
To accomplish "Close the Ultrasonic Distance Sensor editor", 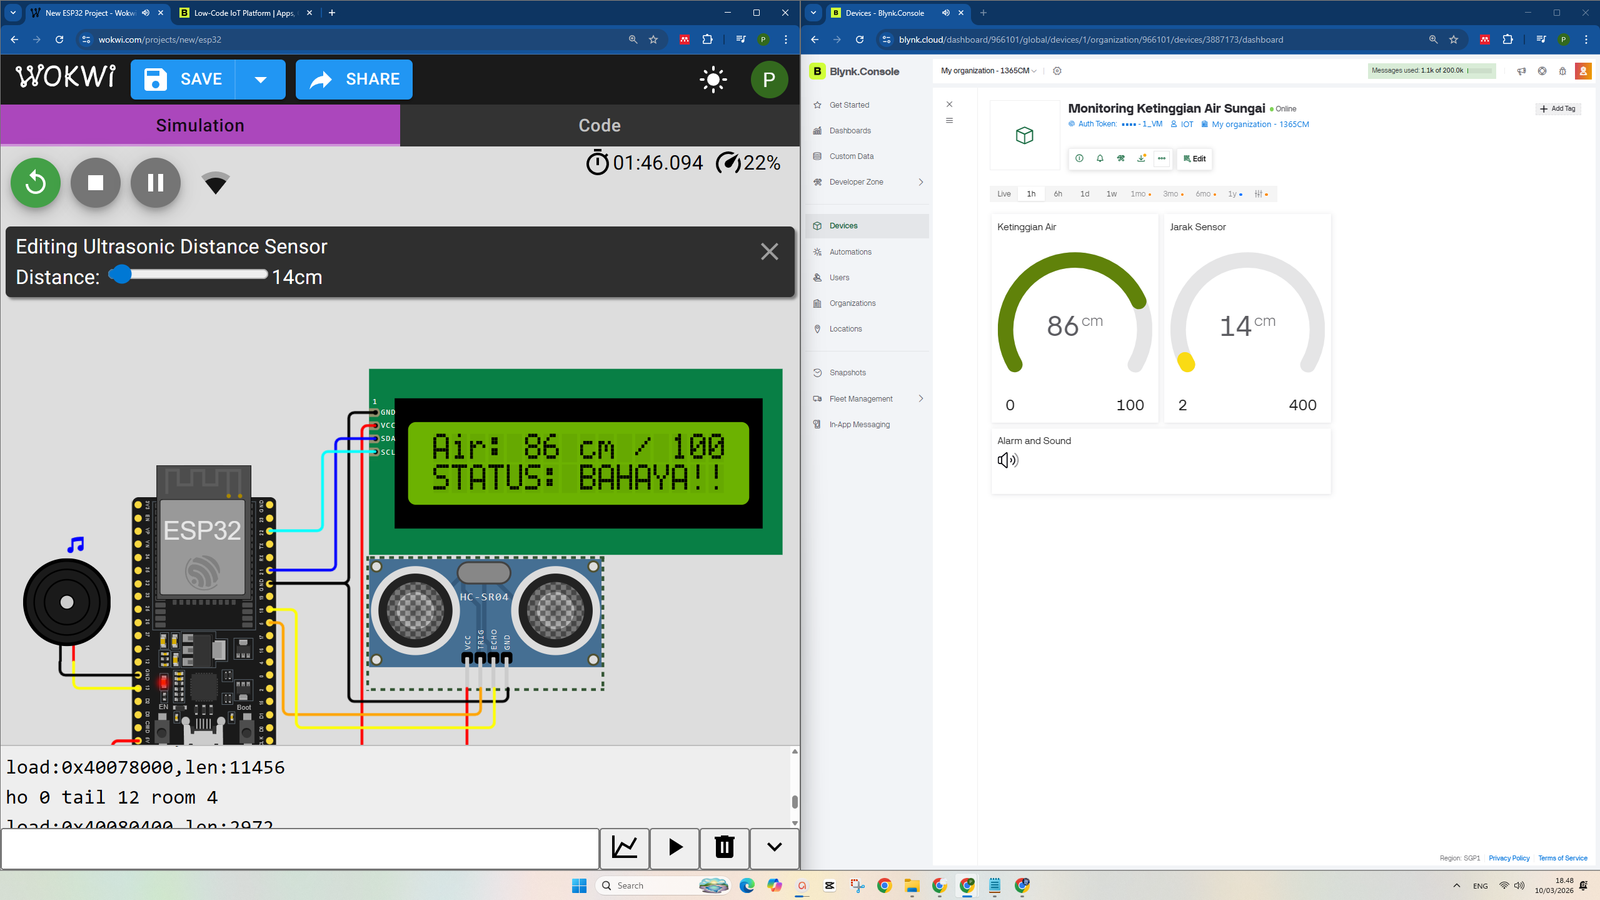I will click(769, 252).
